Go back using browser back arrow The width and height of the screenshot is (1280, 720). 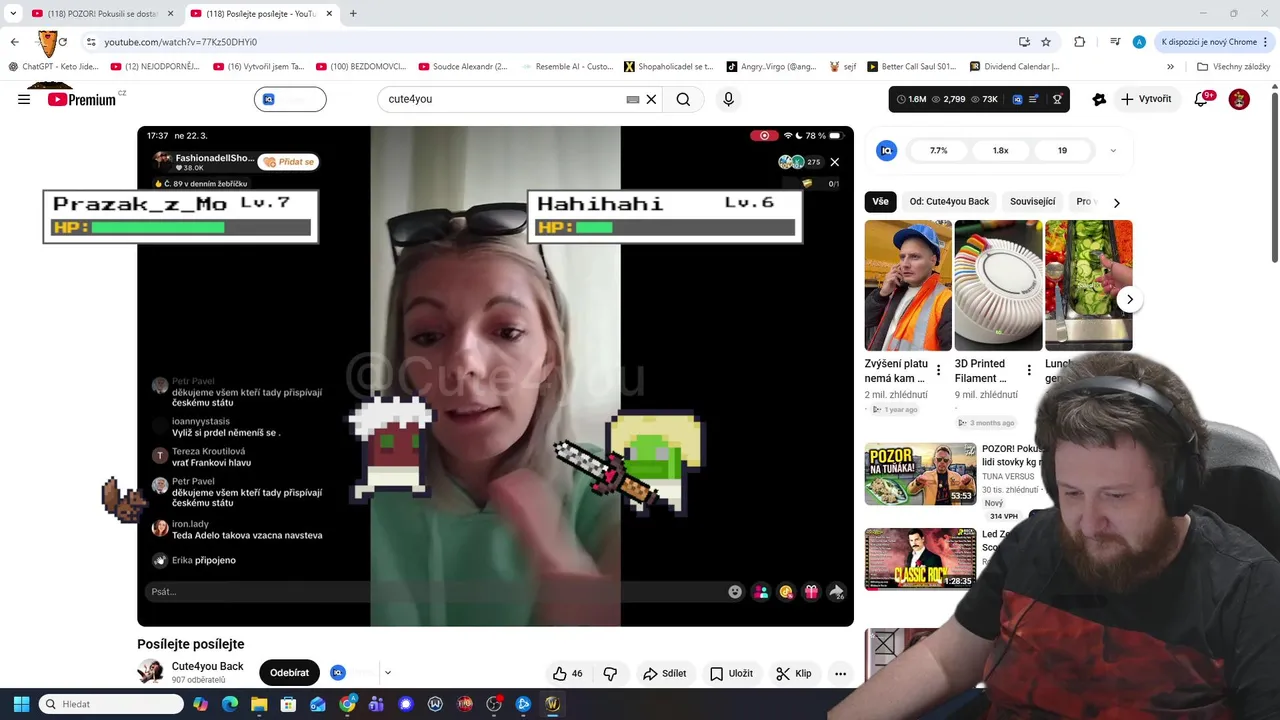[14, 42]
